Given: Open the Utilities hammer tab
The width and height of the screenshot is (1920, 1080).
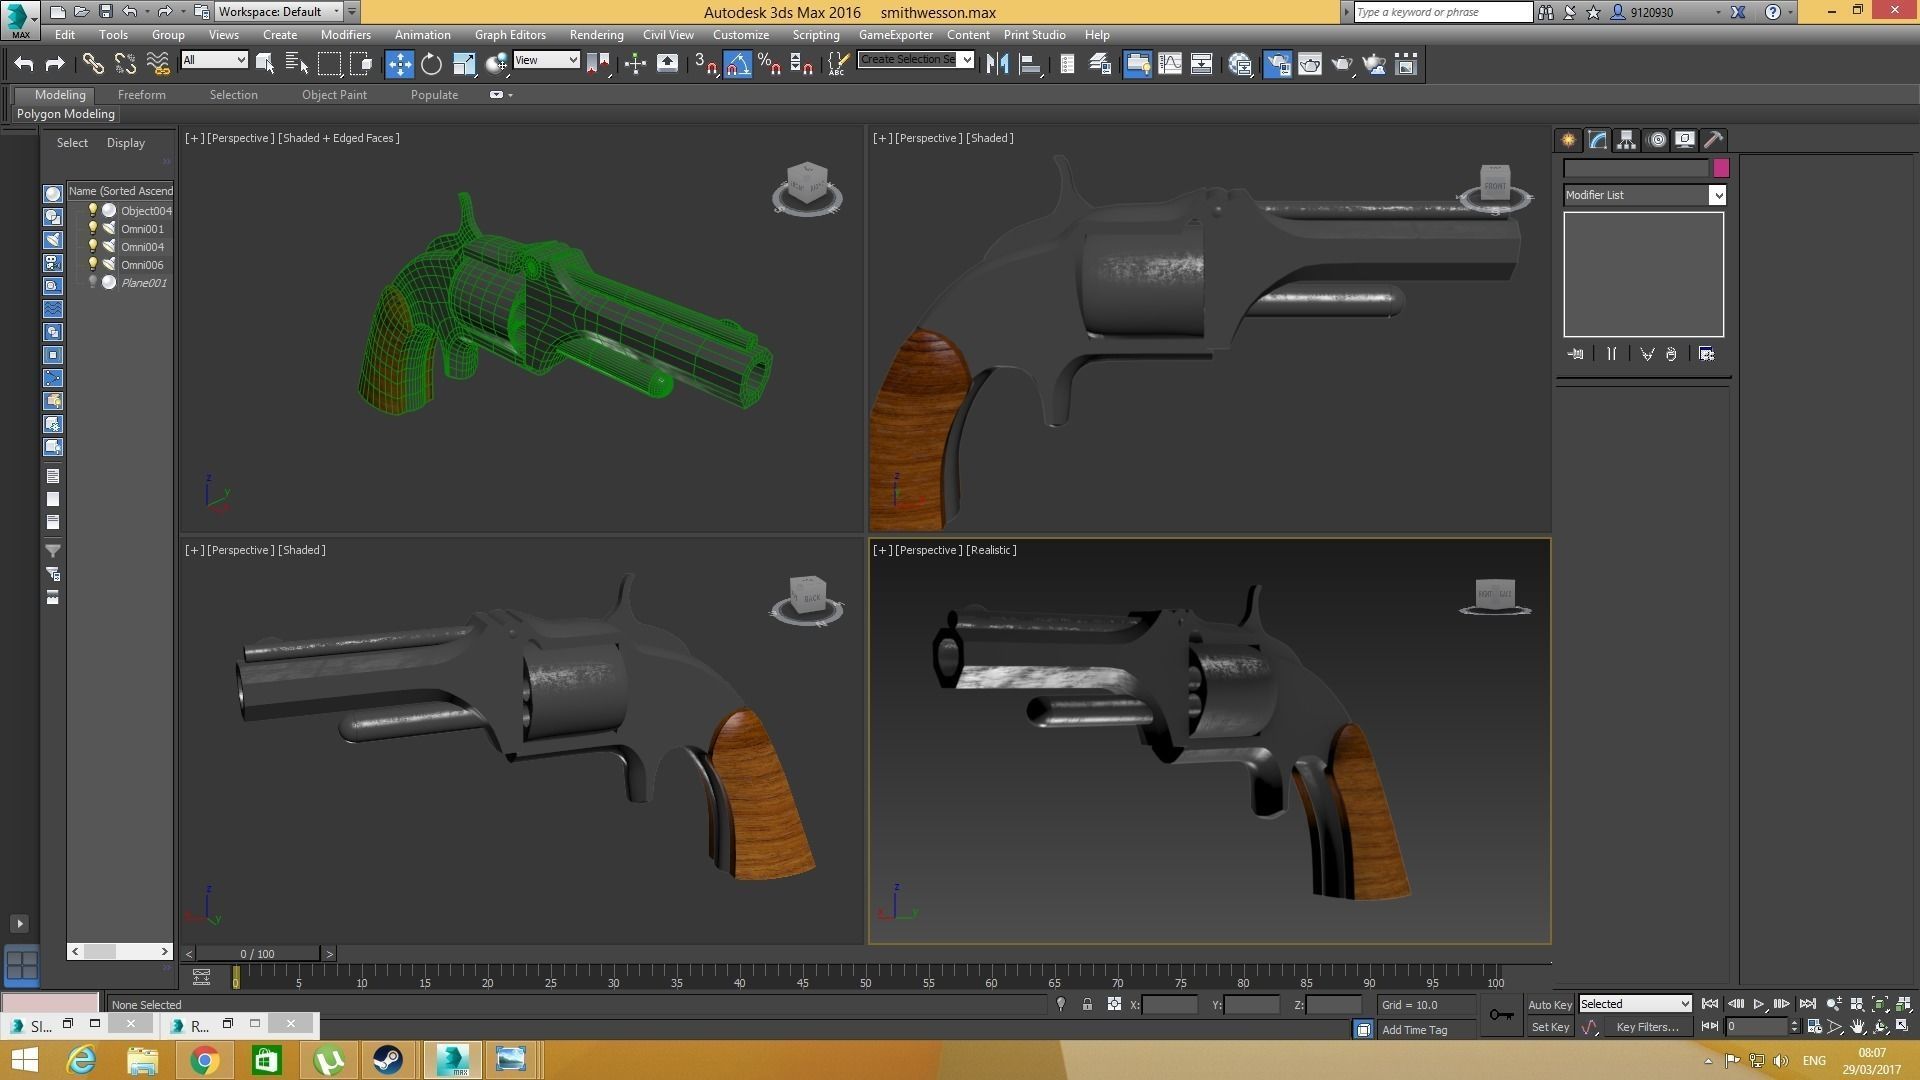Looking at the screenshot, I should pyautogui.click(x=1713, y=140).
